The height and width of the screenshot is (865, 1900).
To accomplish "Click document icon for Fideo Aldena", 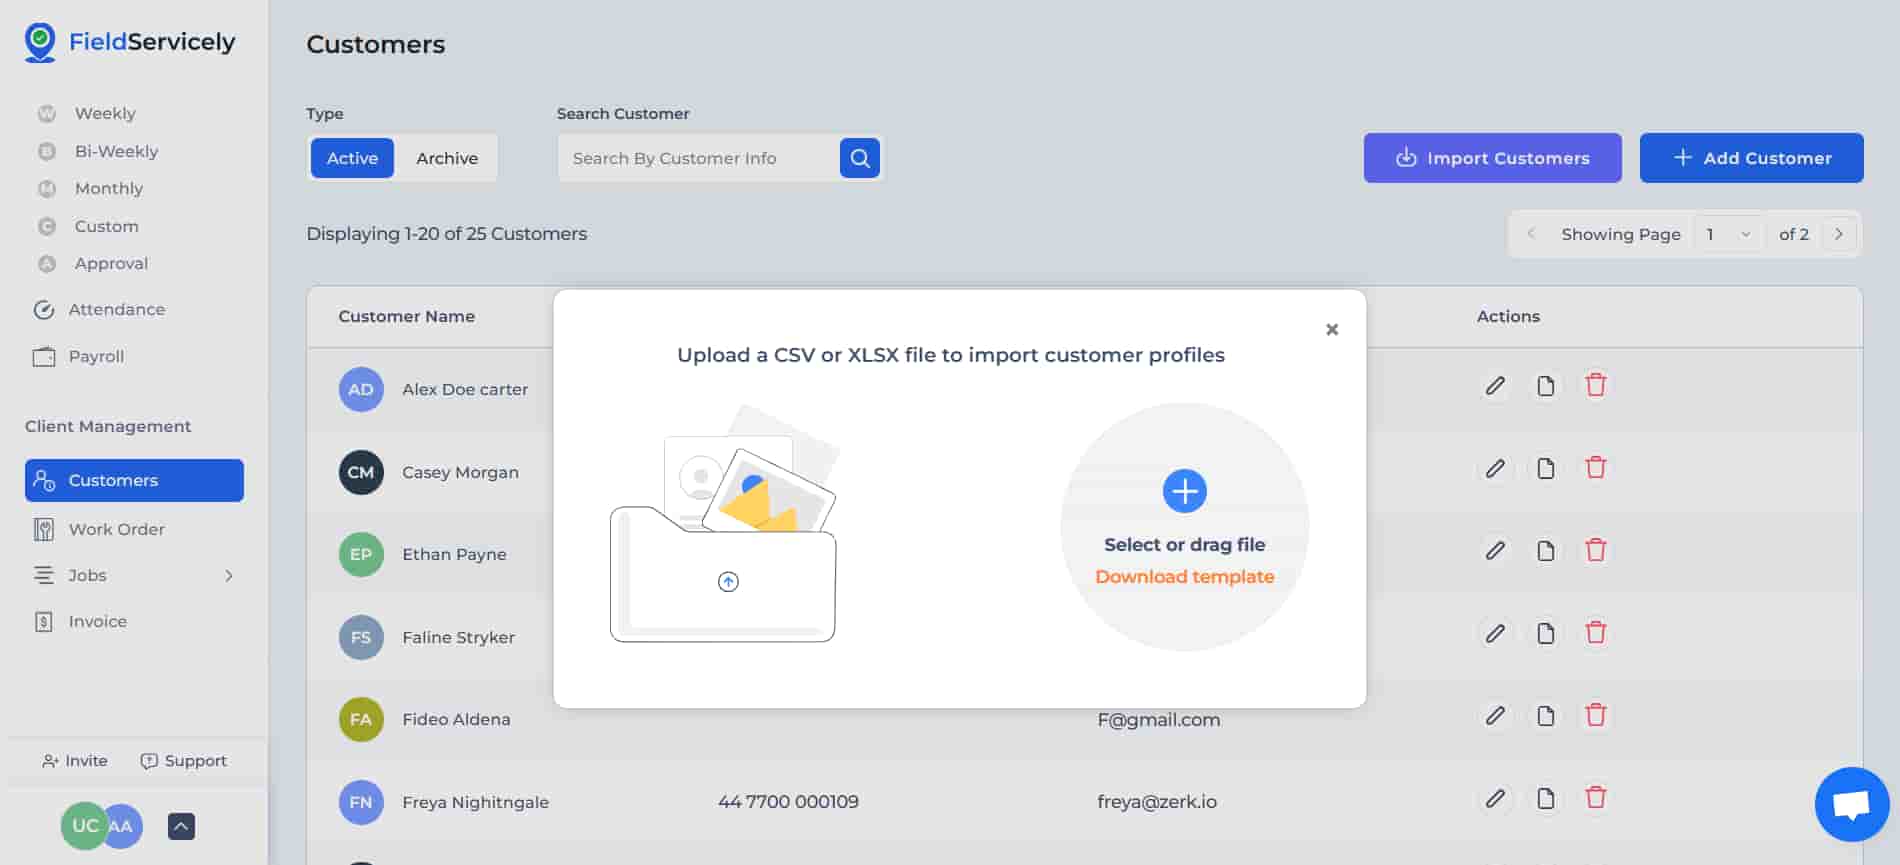I will [1545, 716].
